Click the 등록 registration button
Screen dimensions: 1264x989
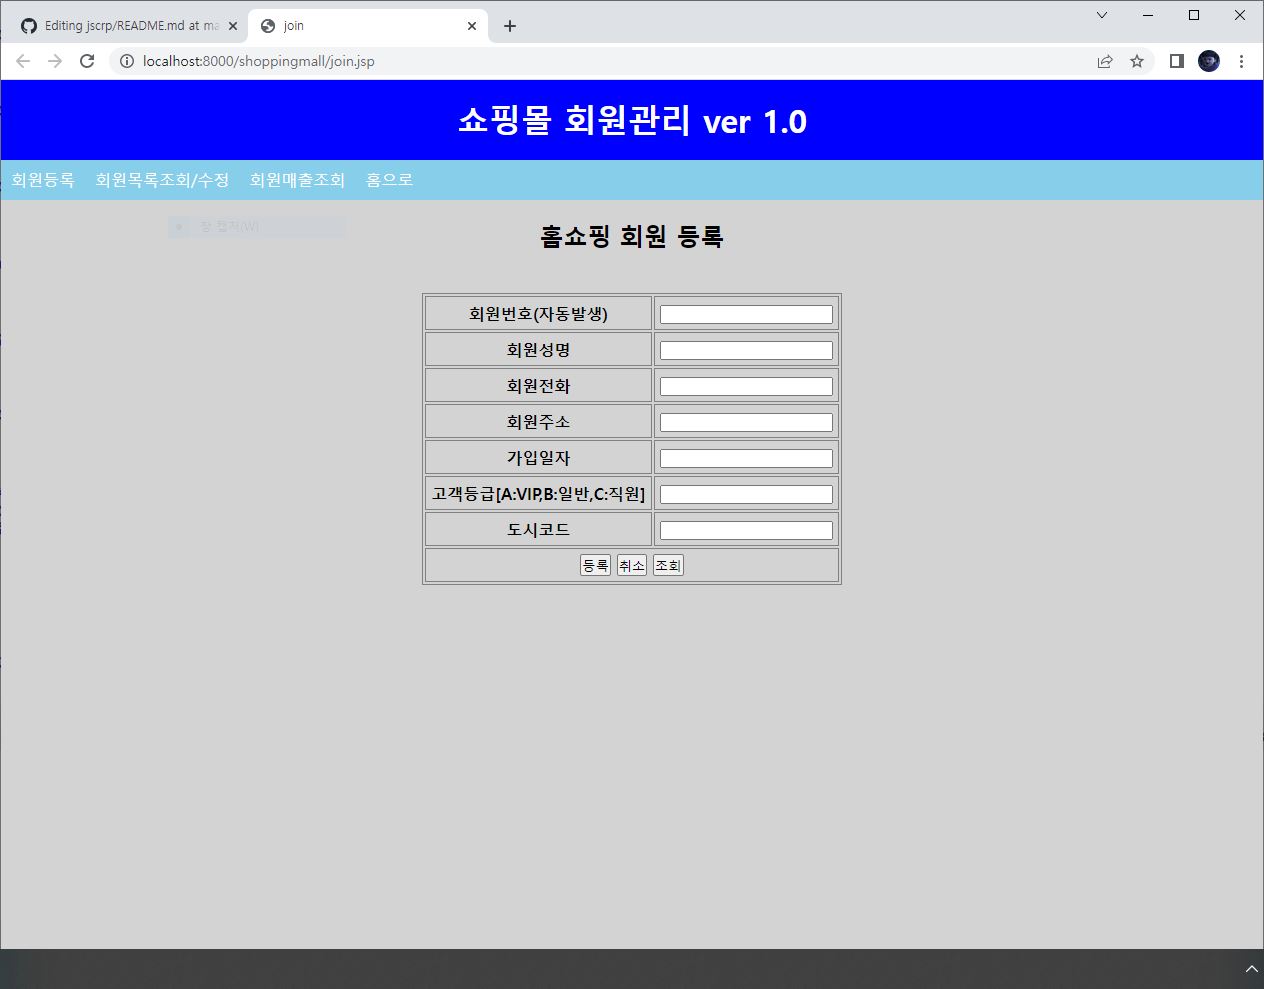(595, 564)
